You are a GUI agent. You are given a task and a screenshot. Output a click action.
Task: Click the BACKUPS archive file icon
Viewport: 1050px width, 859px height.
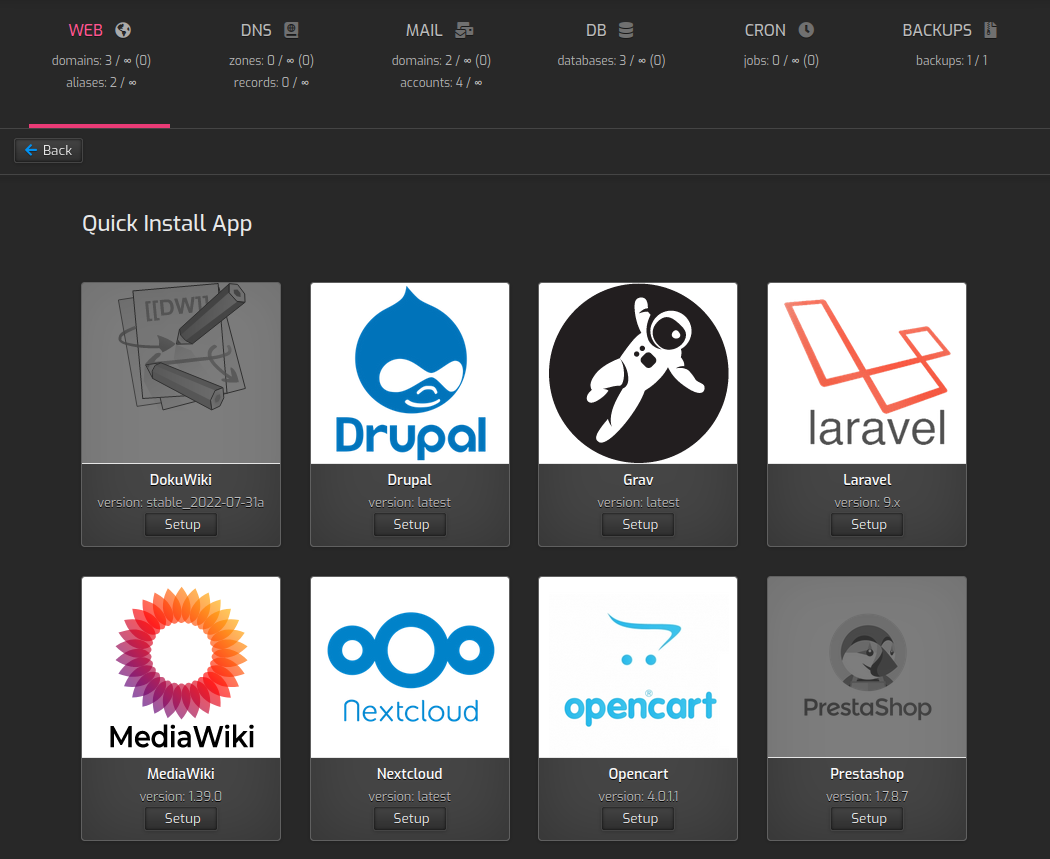click(x=990, y=30)
